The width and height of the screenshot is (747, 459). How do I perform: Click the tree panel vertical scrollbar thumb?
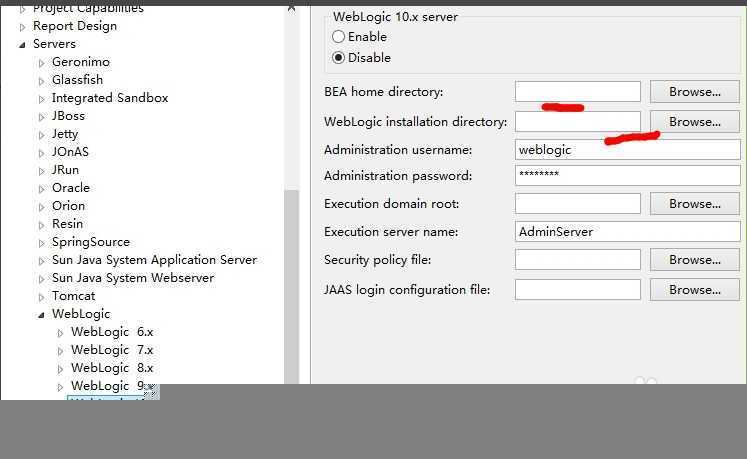coord(291,286)
